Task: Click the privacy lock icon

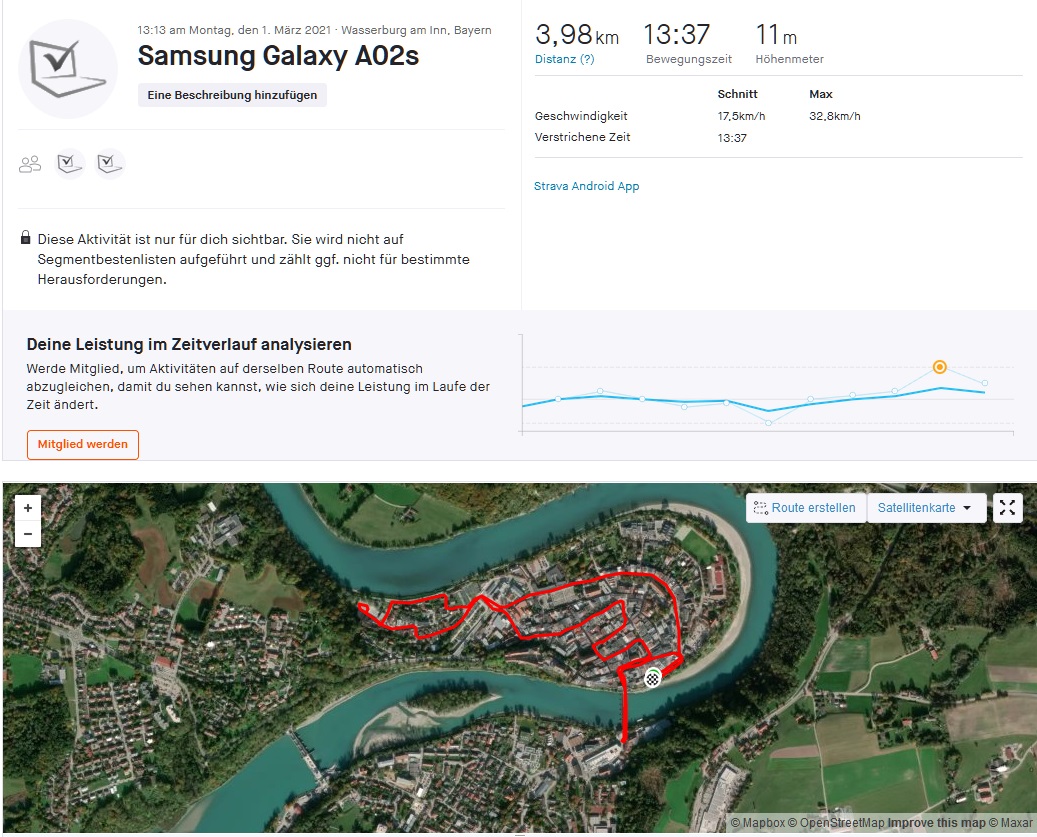Action: pos(26,237)
